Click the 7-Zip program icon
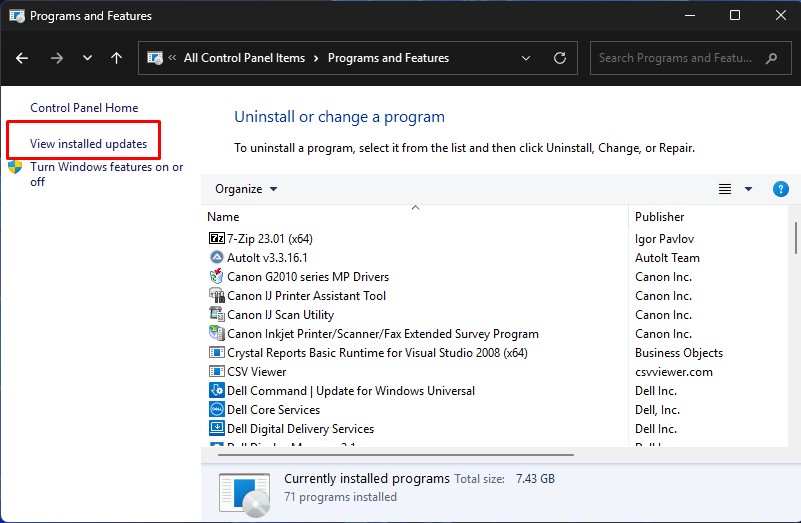801x523 pixels. (217, 238)
